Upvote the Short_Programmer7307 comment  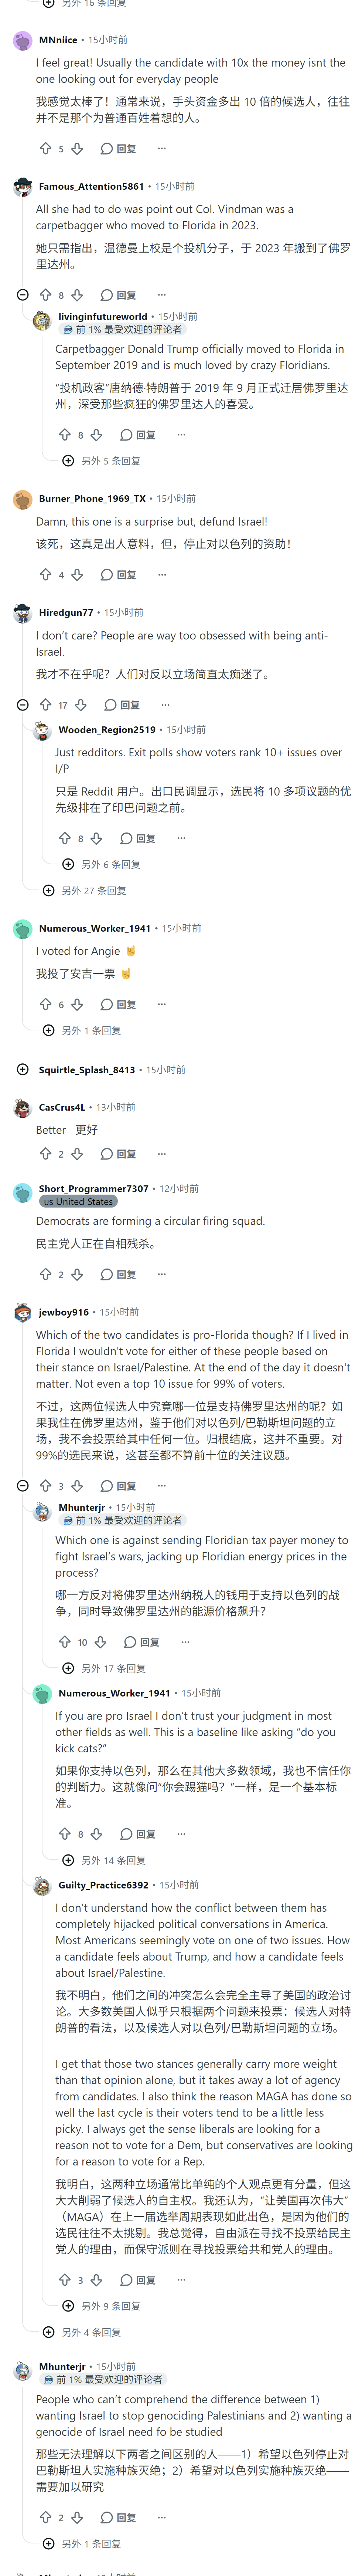click(45, 1274)
